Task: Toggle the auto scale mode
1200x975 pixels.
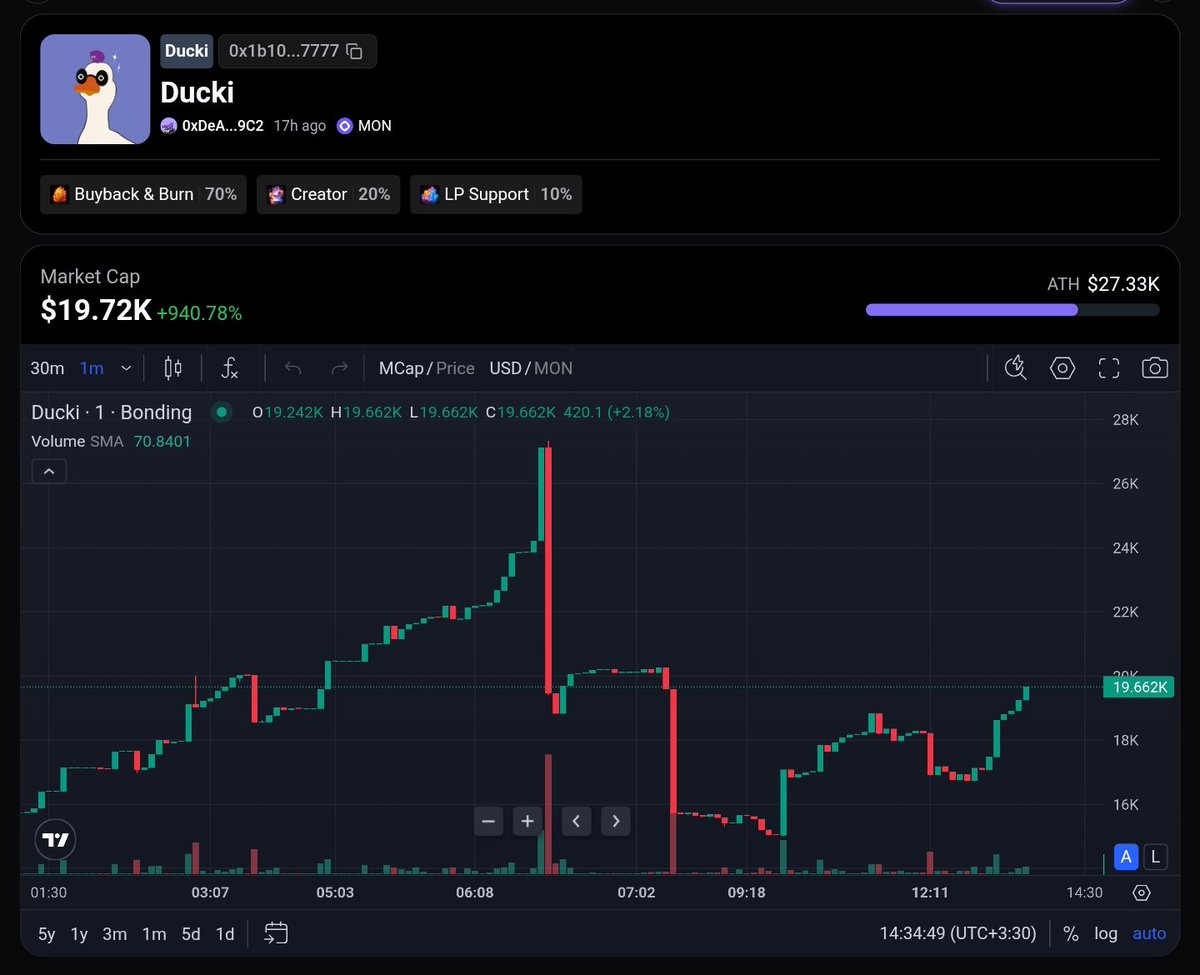Action: click(x=1149, y=933)
